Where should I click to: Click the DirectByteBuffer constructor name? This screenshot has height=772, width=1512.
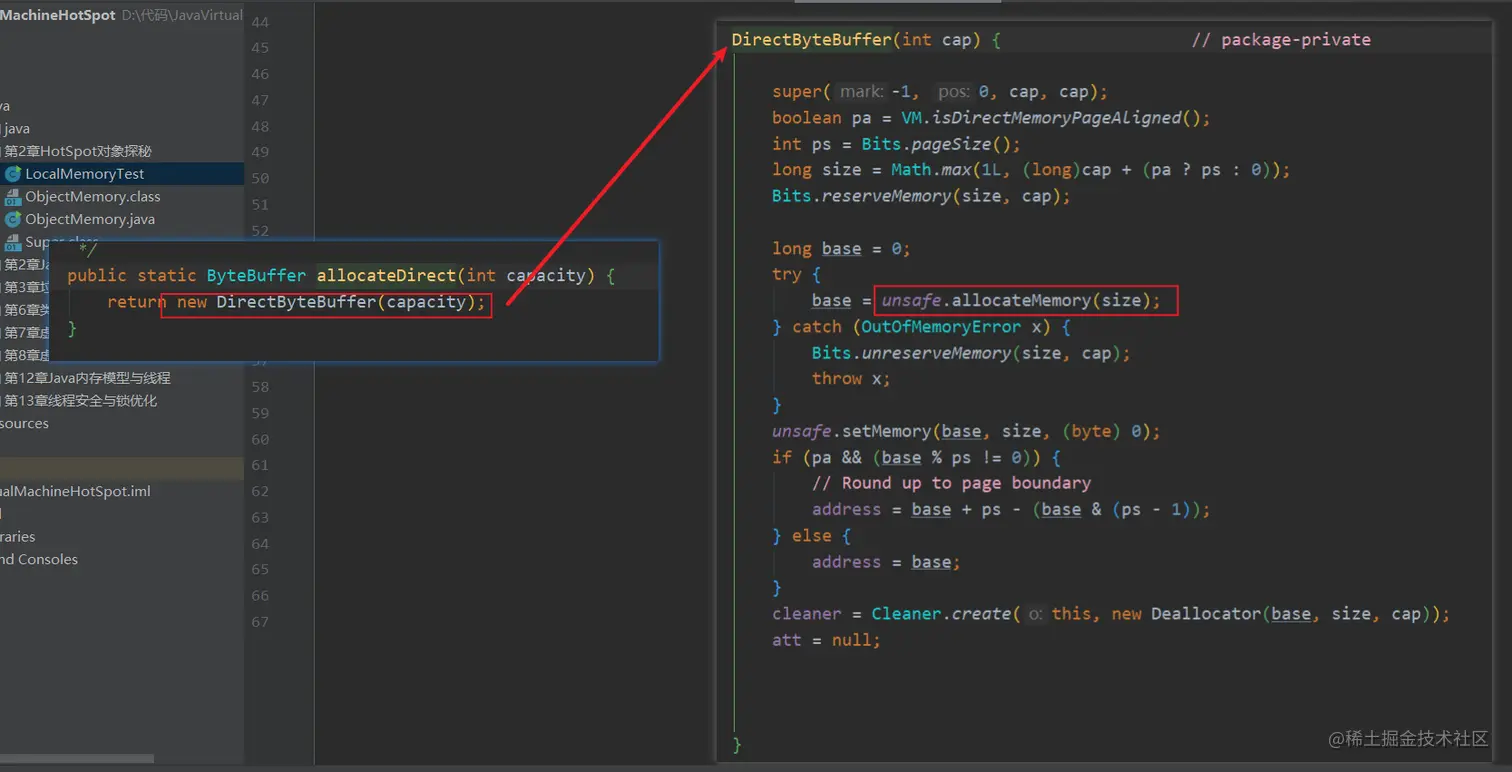[x=811, y=40]
